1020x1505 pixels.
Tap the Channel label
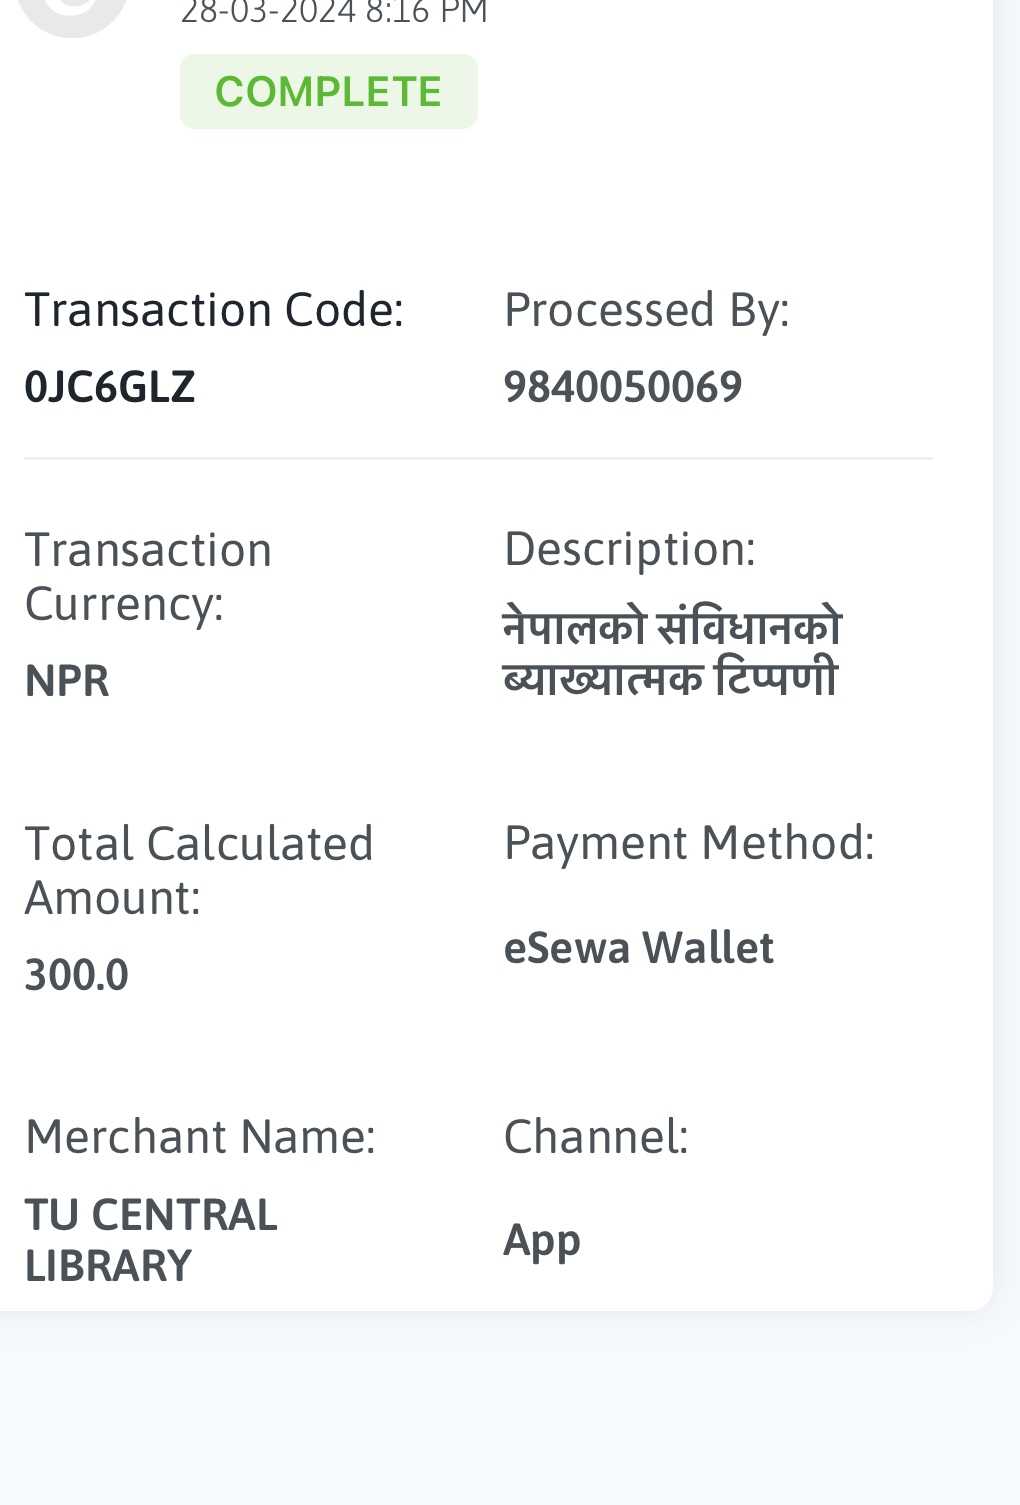597,1137
